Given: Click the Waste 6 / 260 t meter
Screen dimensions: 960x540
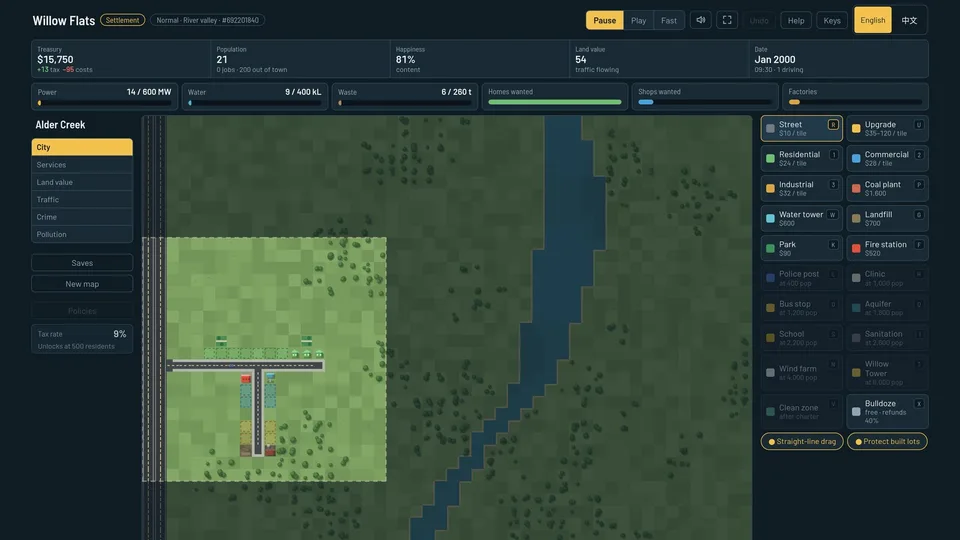Looking at the screenshot, I should 405,97.
